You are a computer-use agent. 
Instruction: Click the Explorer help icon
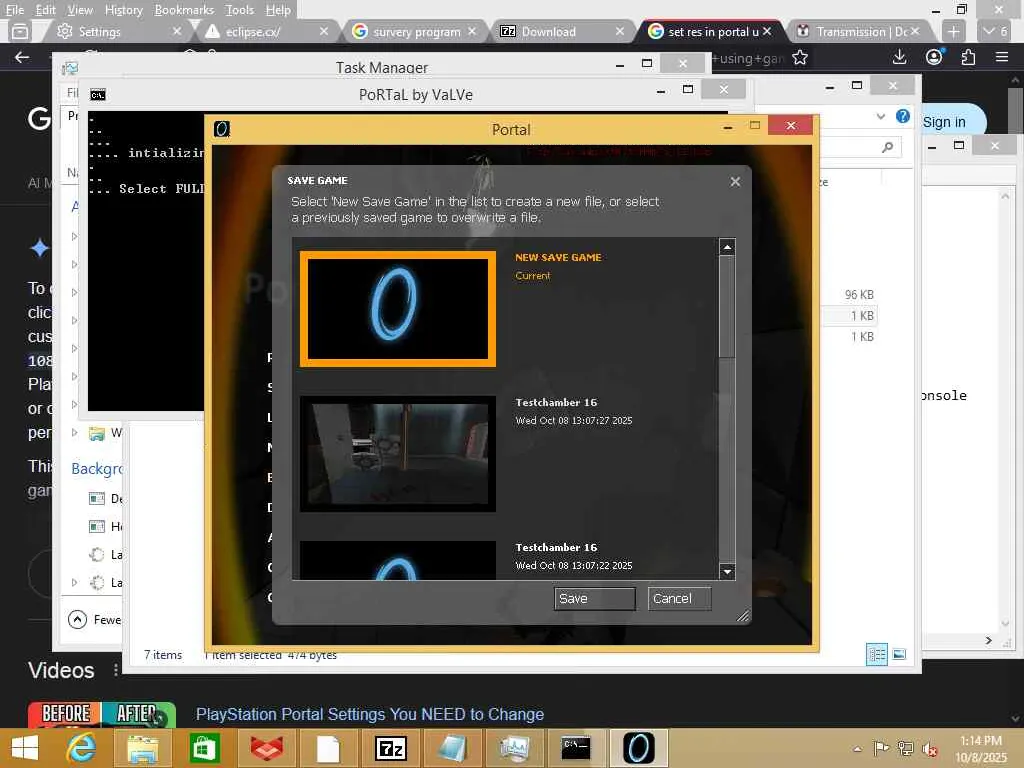(x=903, y=116)
